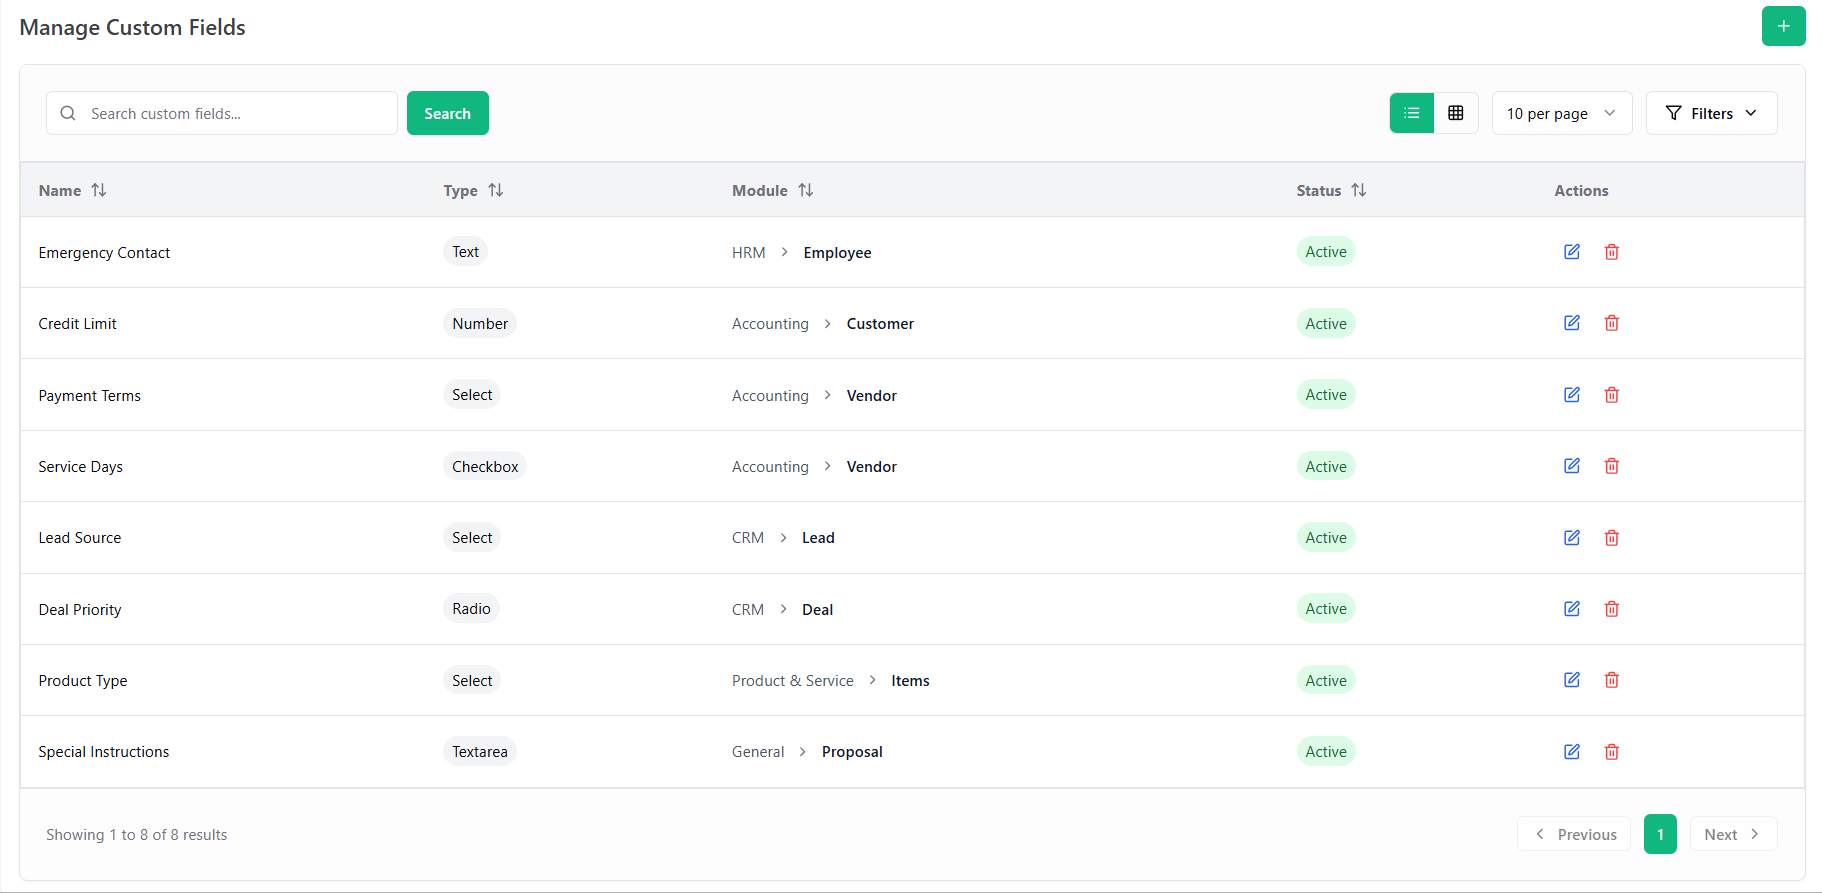This screenshot has height=893, width=1822.
Task: Delete the Product Type field
Action: pos(1612,680)
